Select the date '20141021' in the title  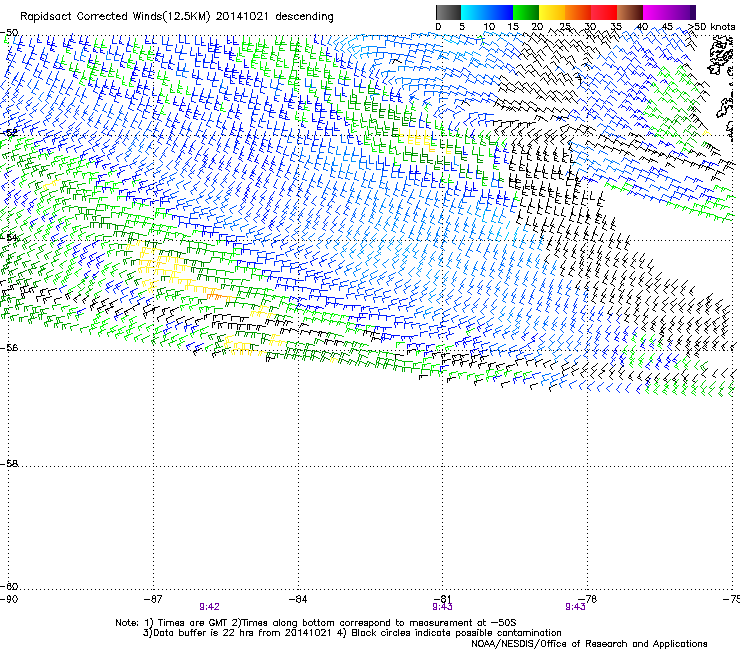click(x=242, y=17)
